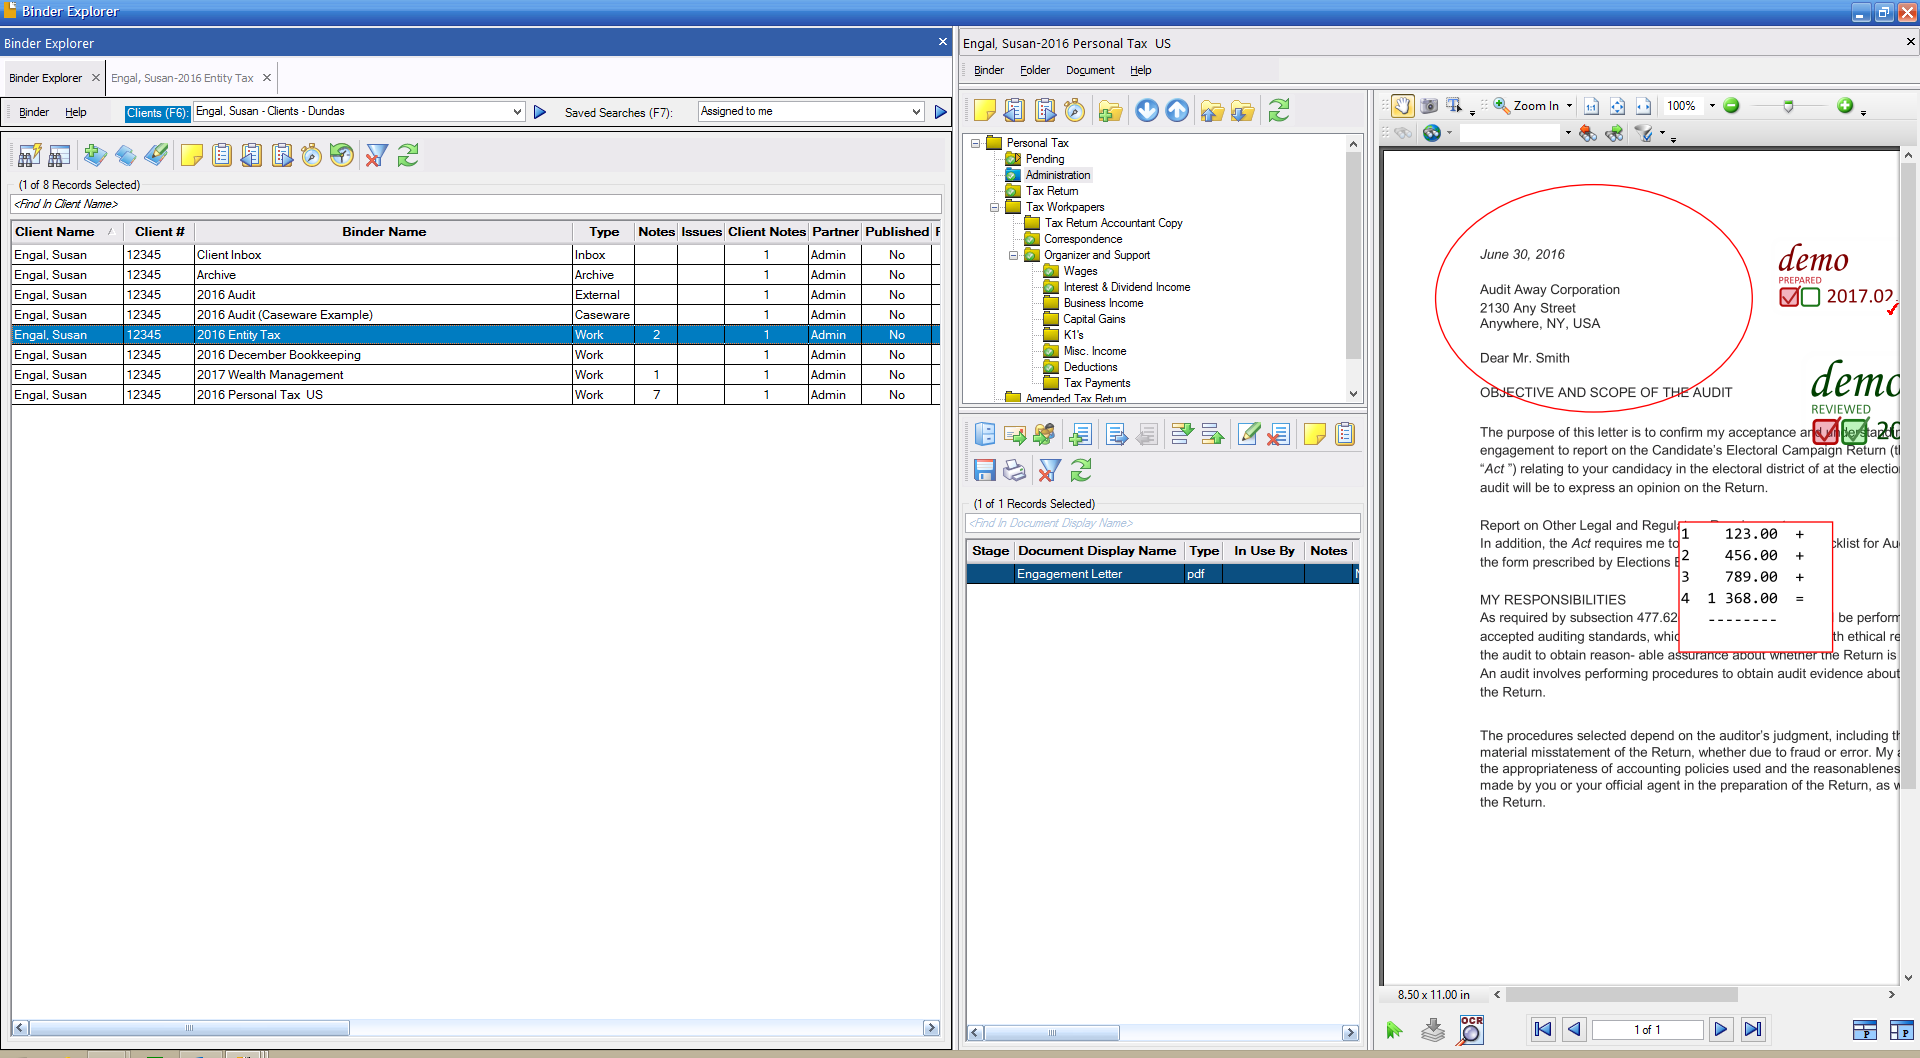Open the Saved Searches dropdown
1920x1058 pixels.
[x=916, y=112]
